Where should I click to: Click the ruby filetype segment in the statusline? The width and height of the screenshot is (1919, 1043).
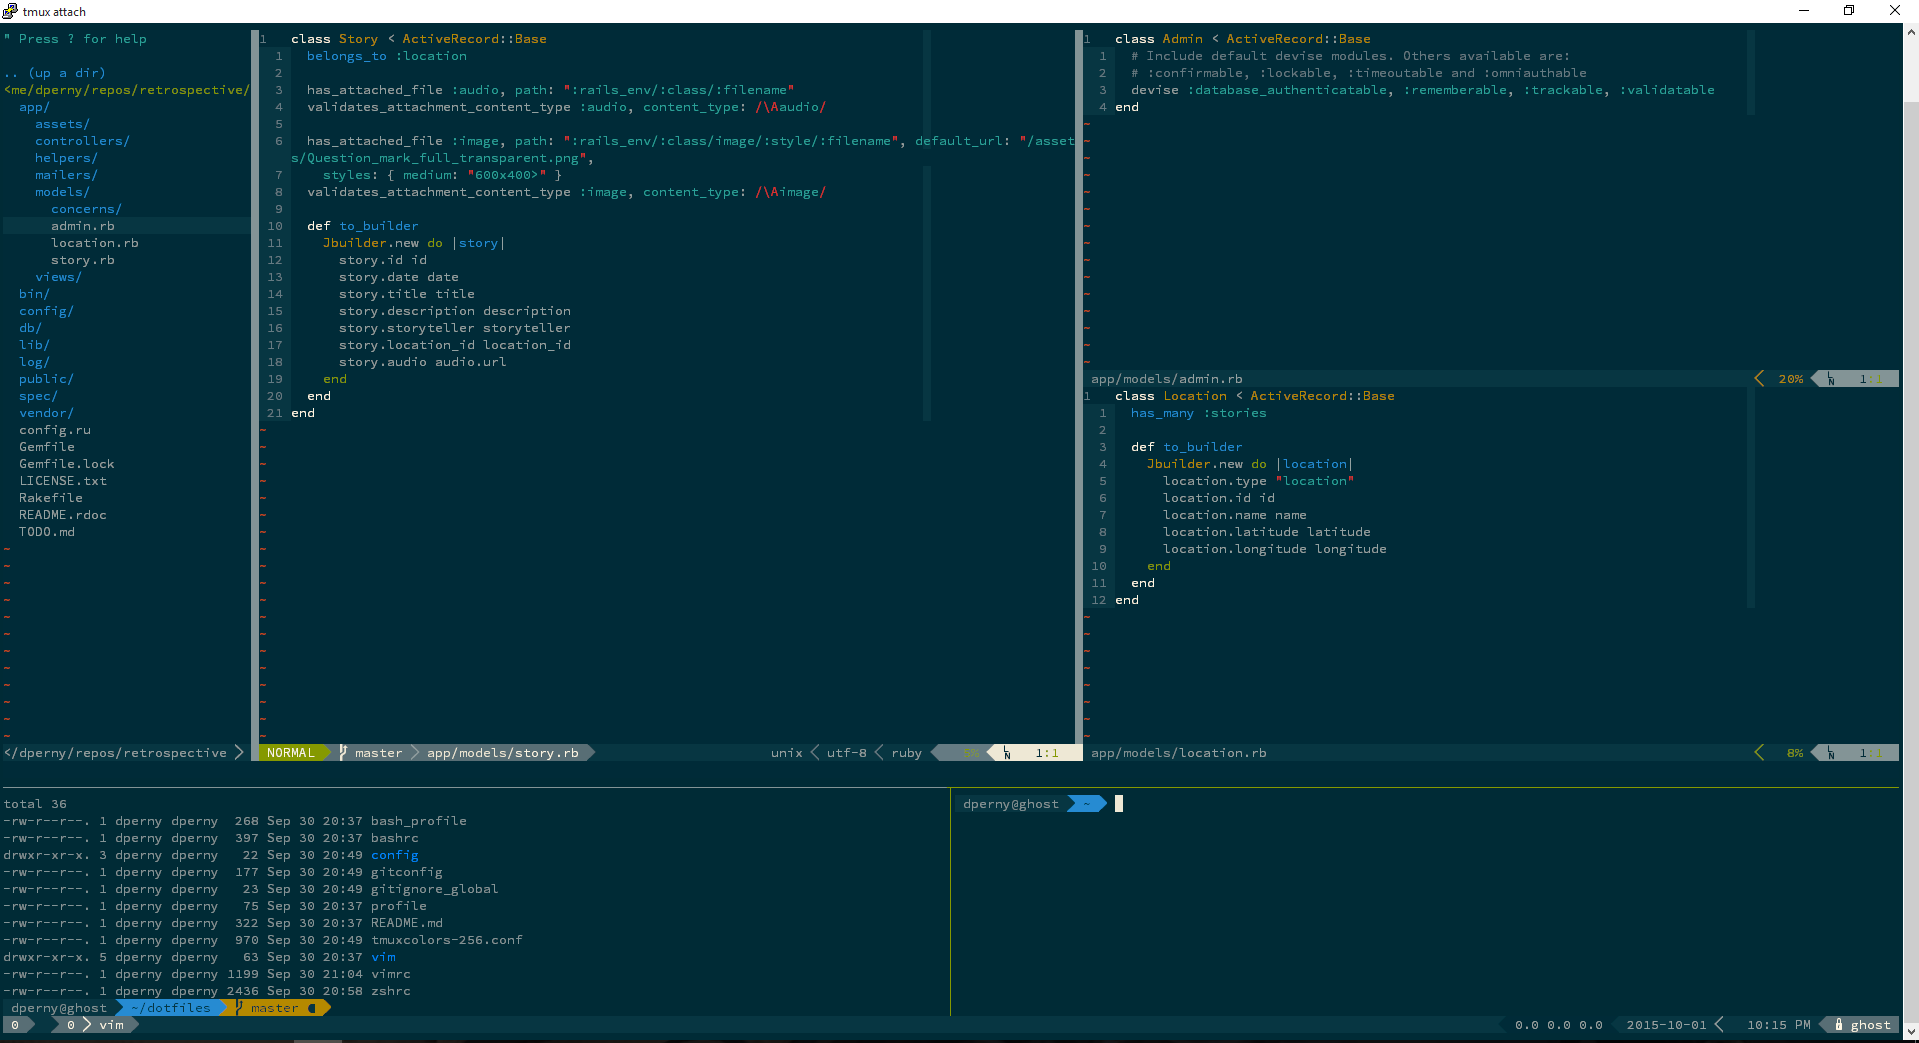[905, 753]
